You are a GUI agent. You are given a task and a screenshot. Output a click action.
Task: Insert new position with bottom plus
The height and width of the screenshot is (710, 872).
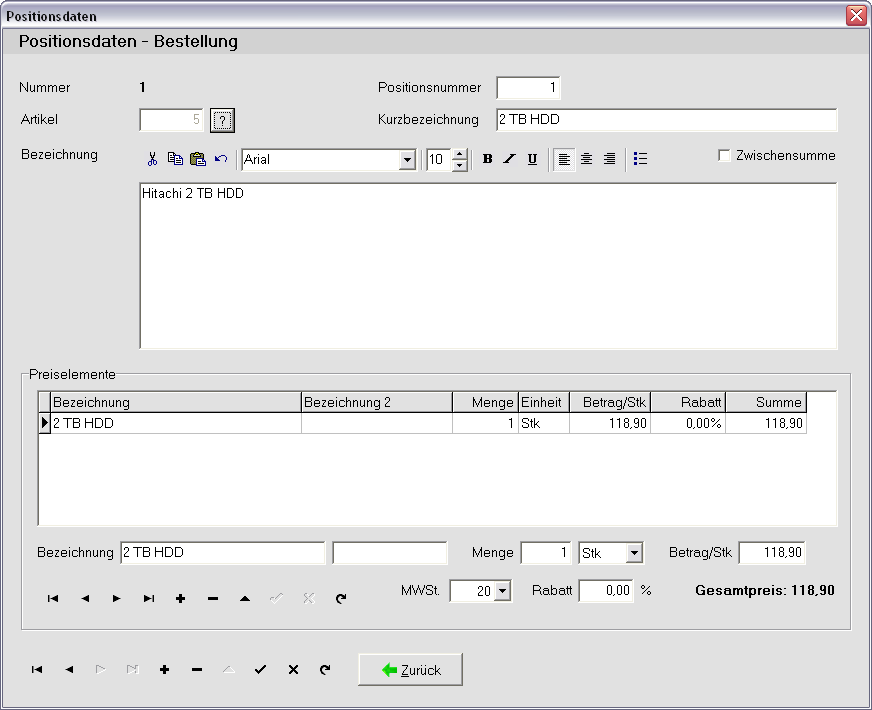[165, 669]
